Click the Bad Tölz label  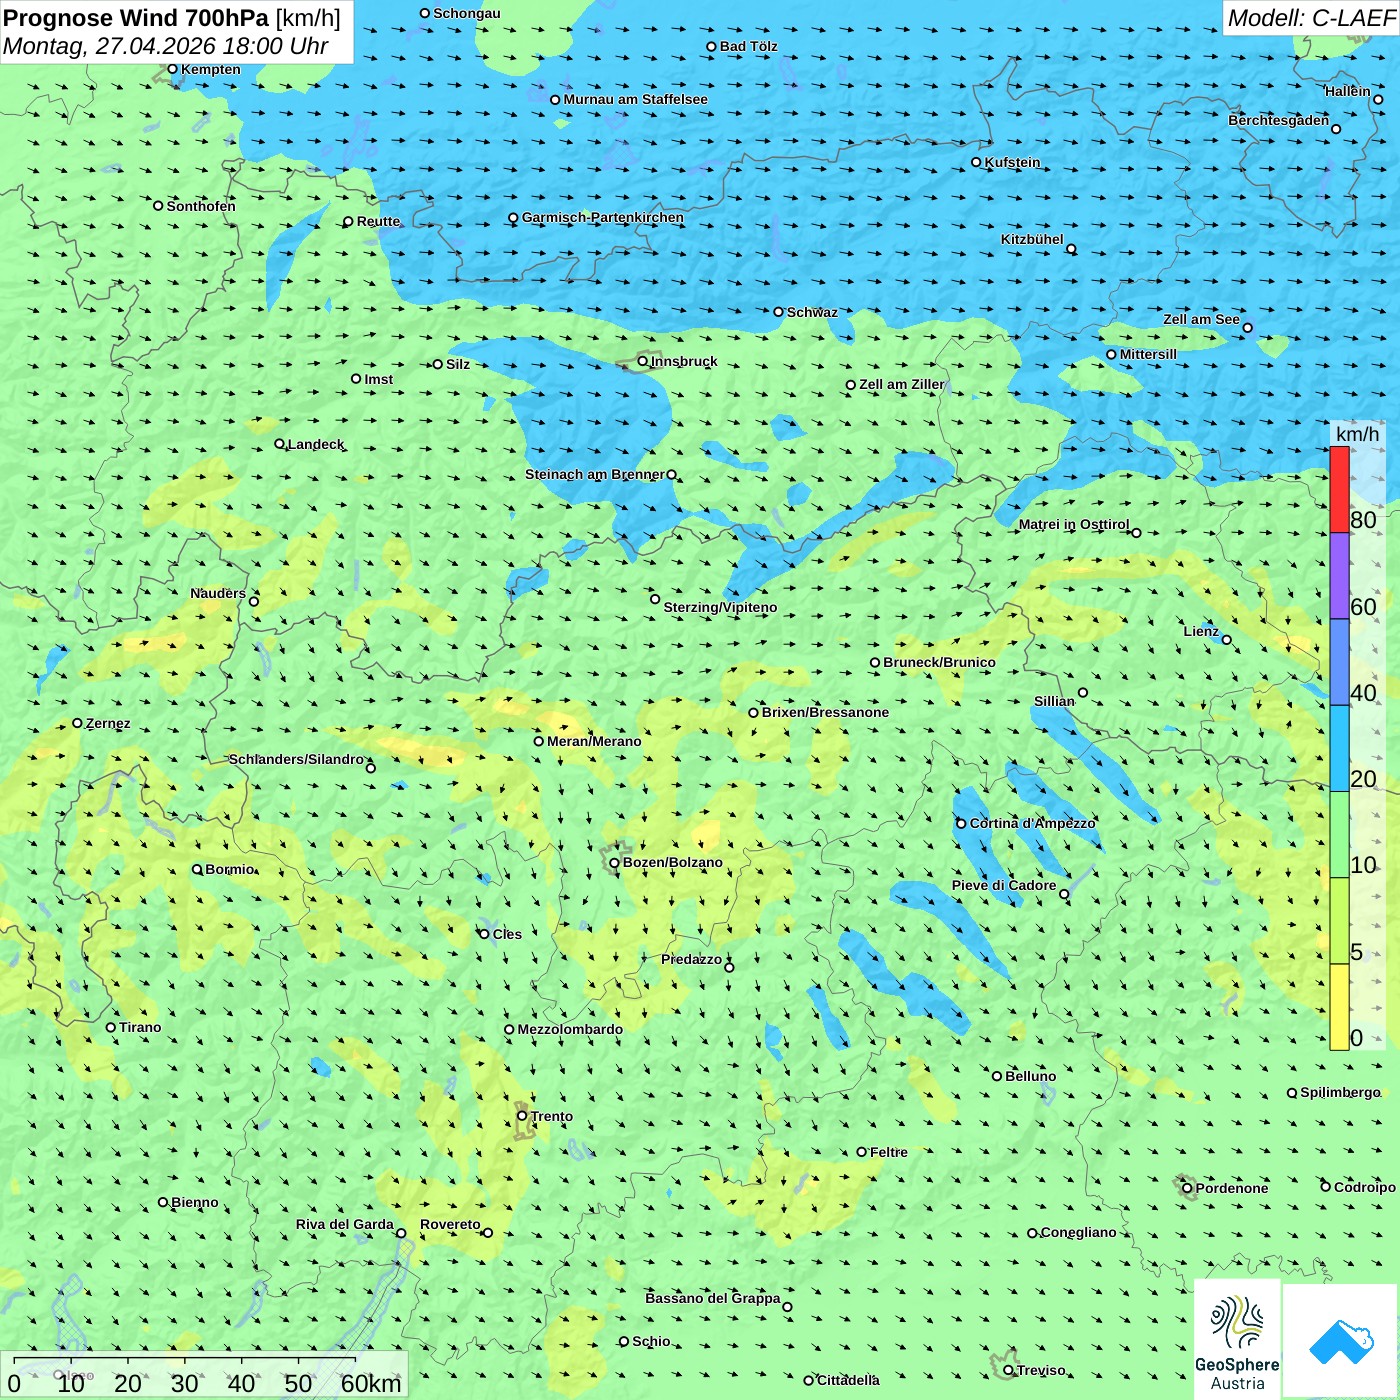(748, 46)
